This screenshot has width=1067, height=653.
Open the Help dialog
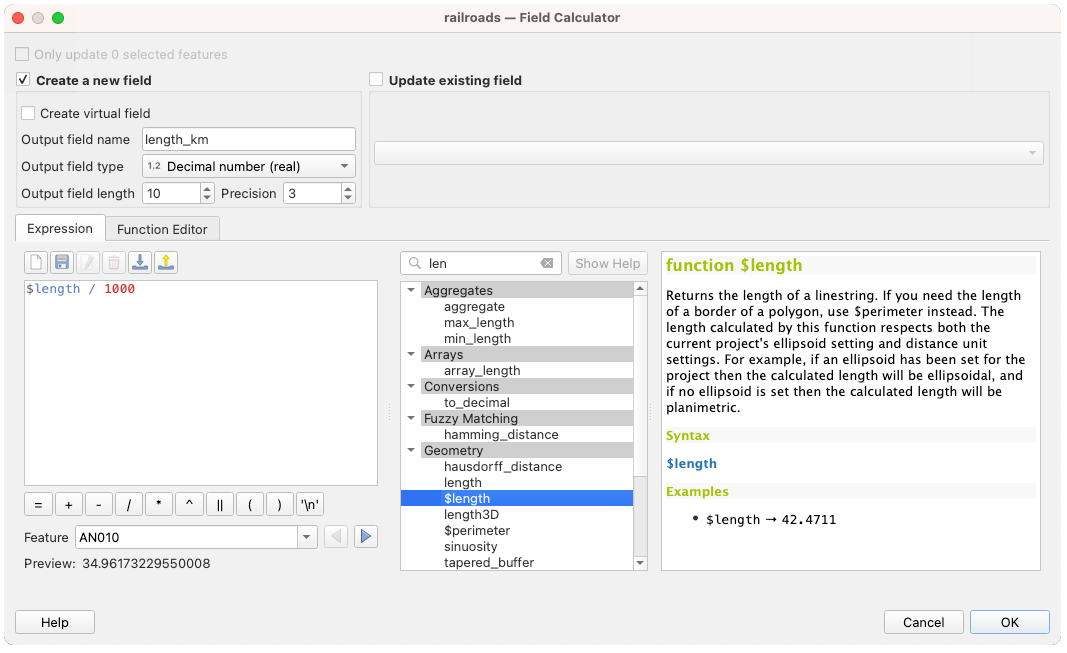click(x=54, y=621)
